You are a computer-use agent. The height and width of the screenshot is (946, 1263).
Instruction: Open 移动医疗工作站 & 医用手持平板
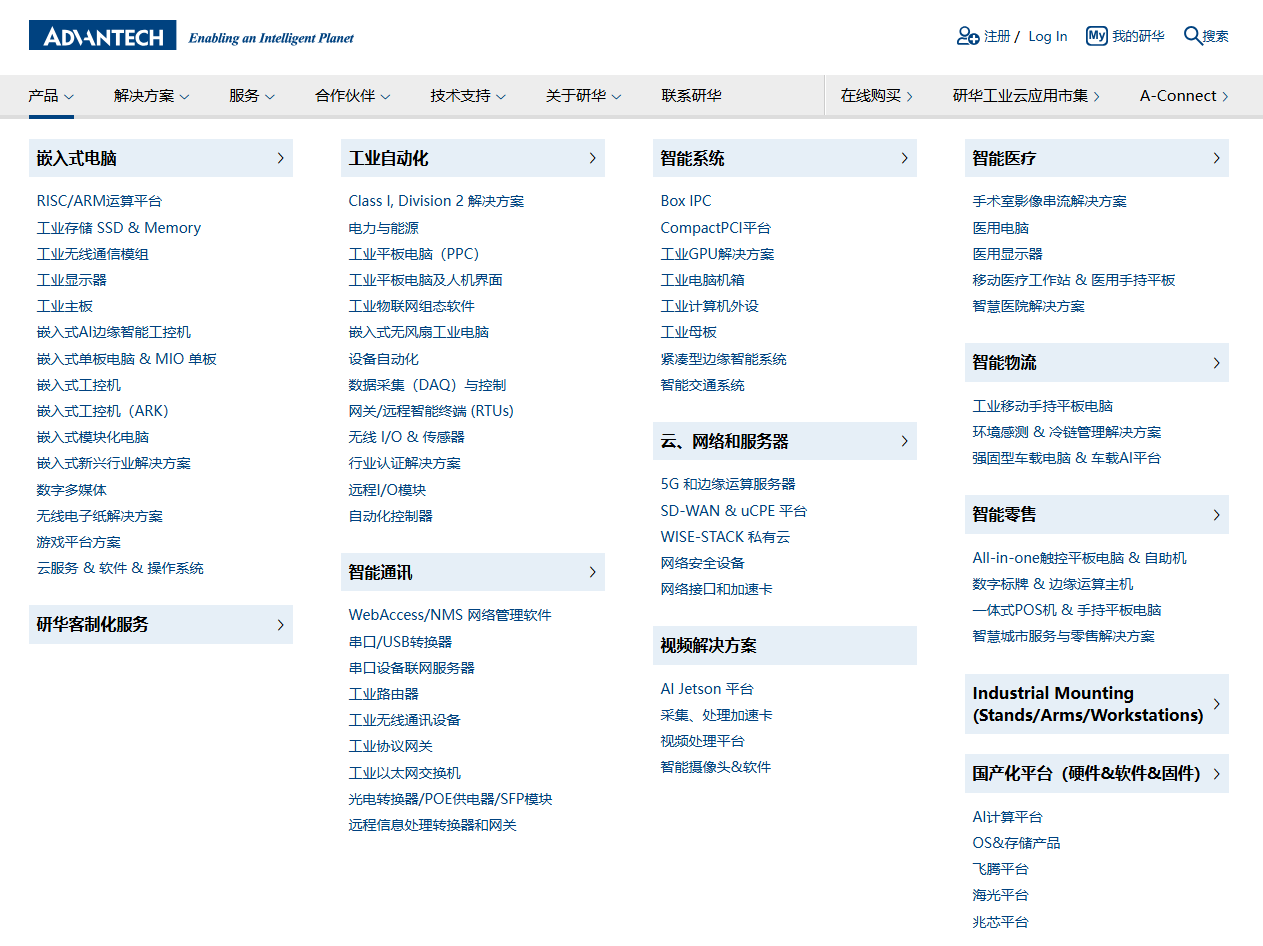pyautogui.click(x=1074, y=280)
